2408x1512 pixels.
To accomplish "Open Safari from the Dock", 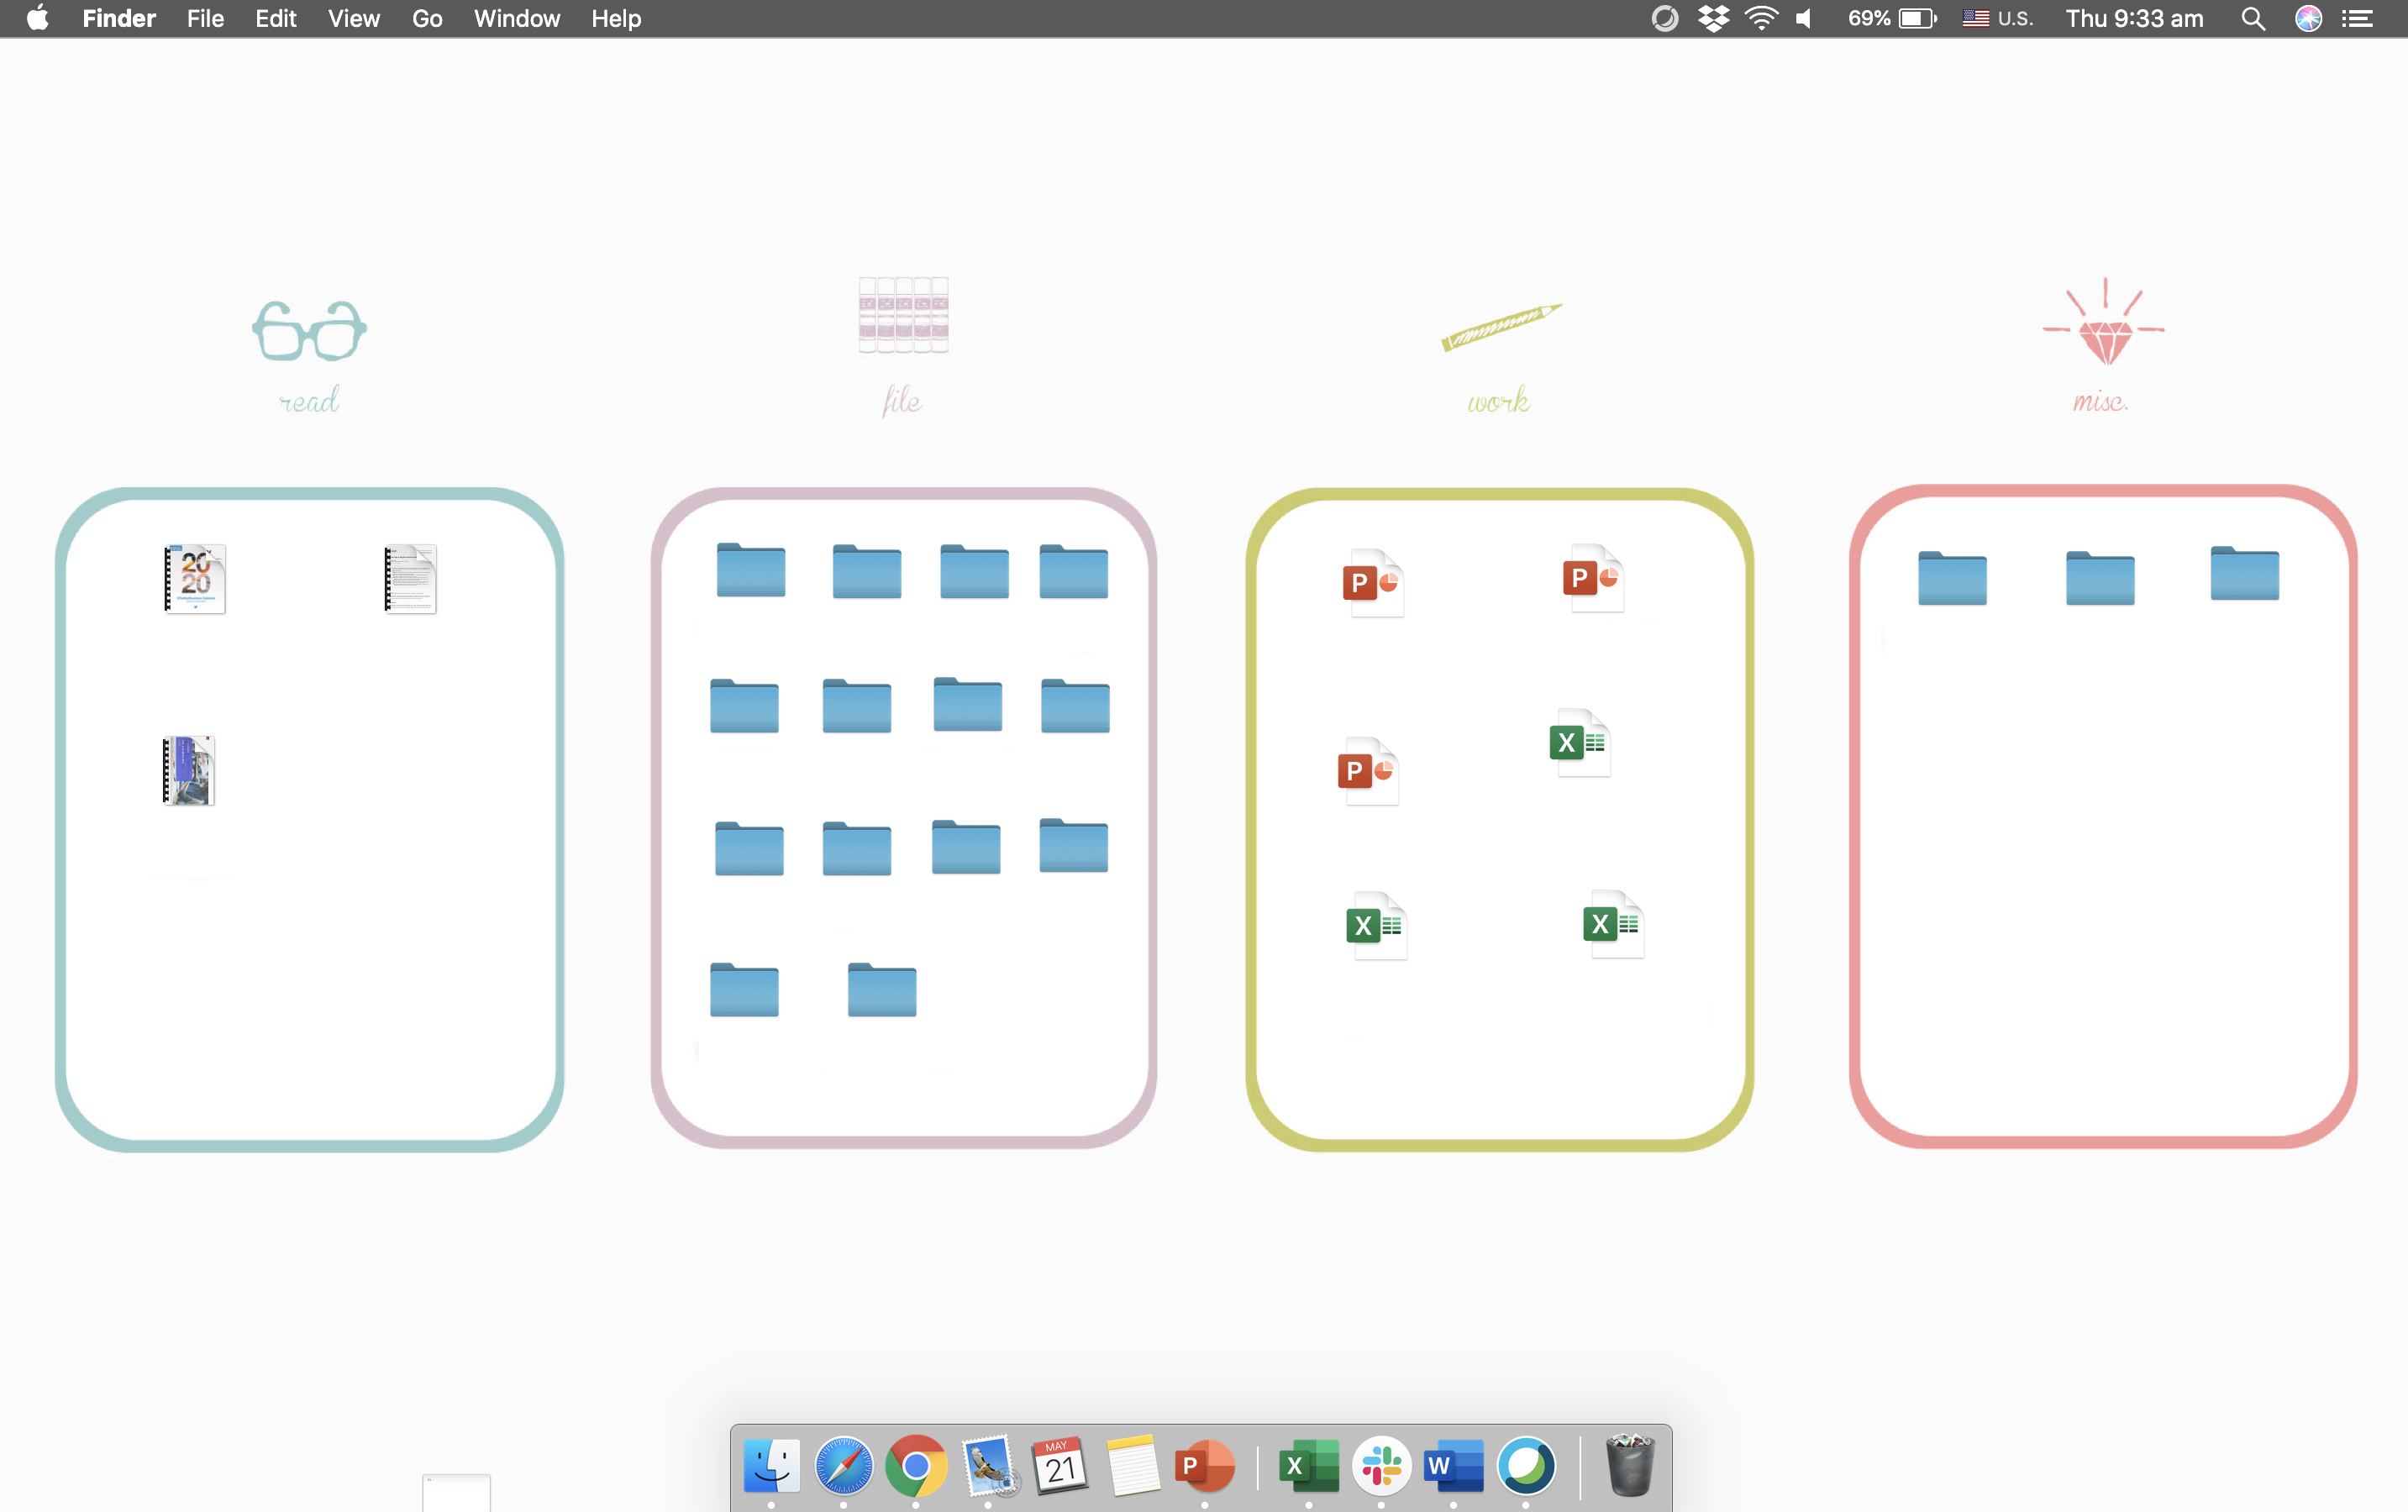I will [843, 1466].
